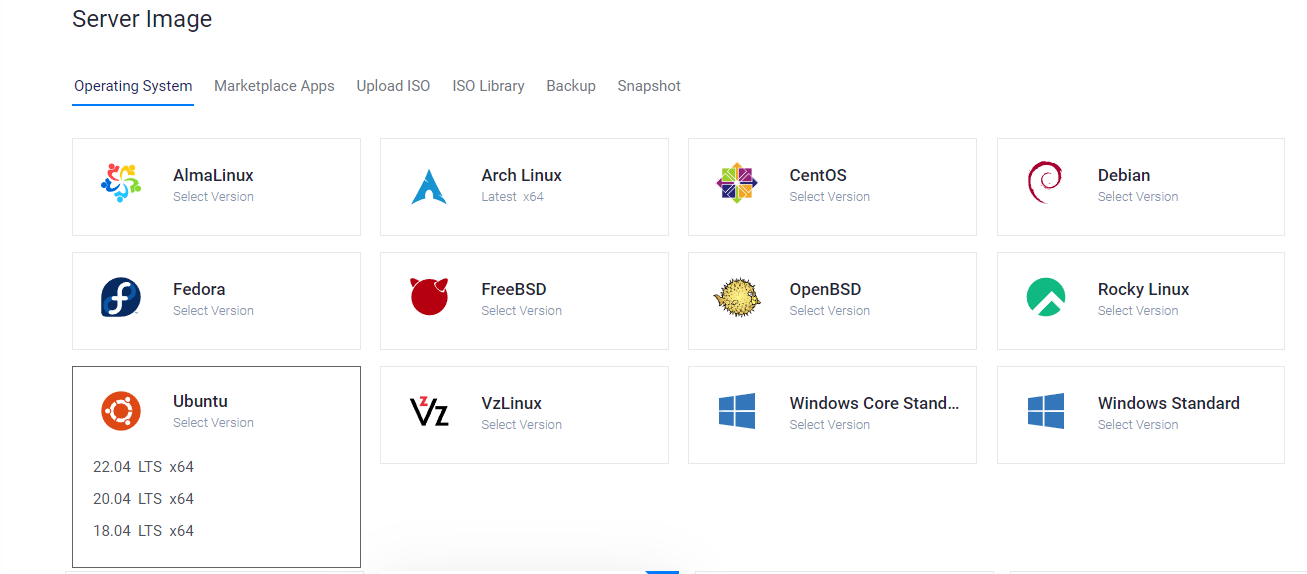Click the Windows Standard name label

pyautogui.click(x=1168, y=403)
